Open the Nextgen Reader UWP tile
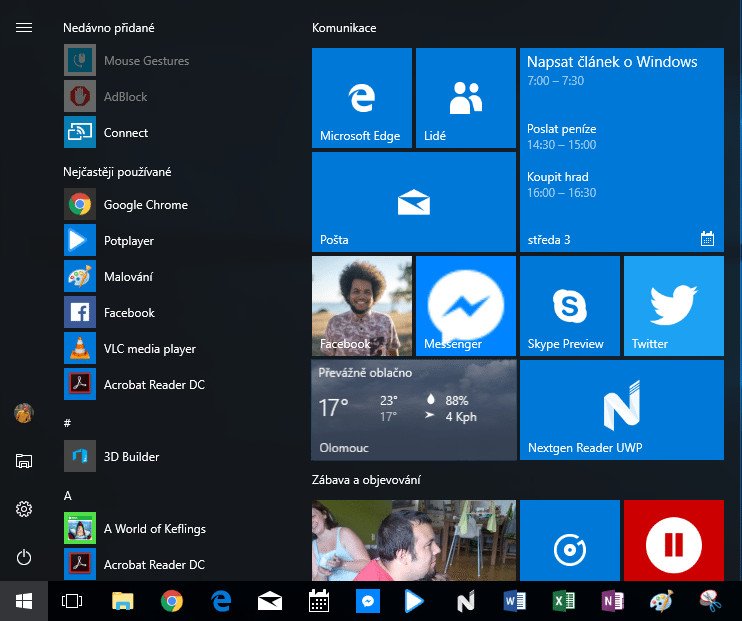 point(622,410)
